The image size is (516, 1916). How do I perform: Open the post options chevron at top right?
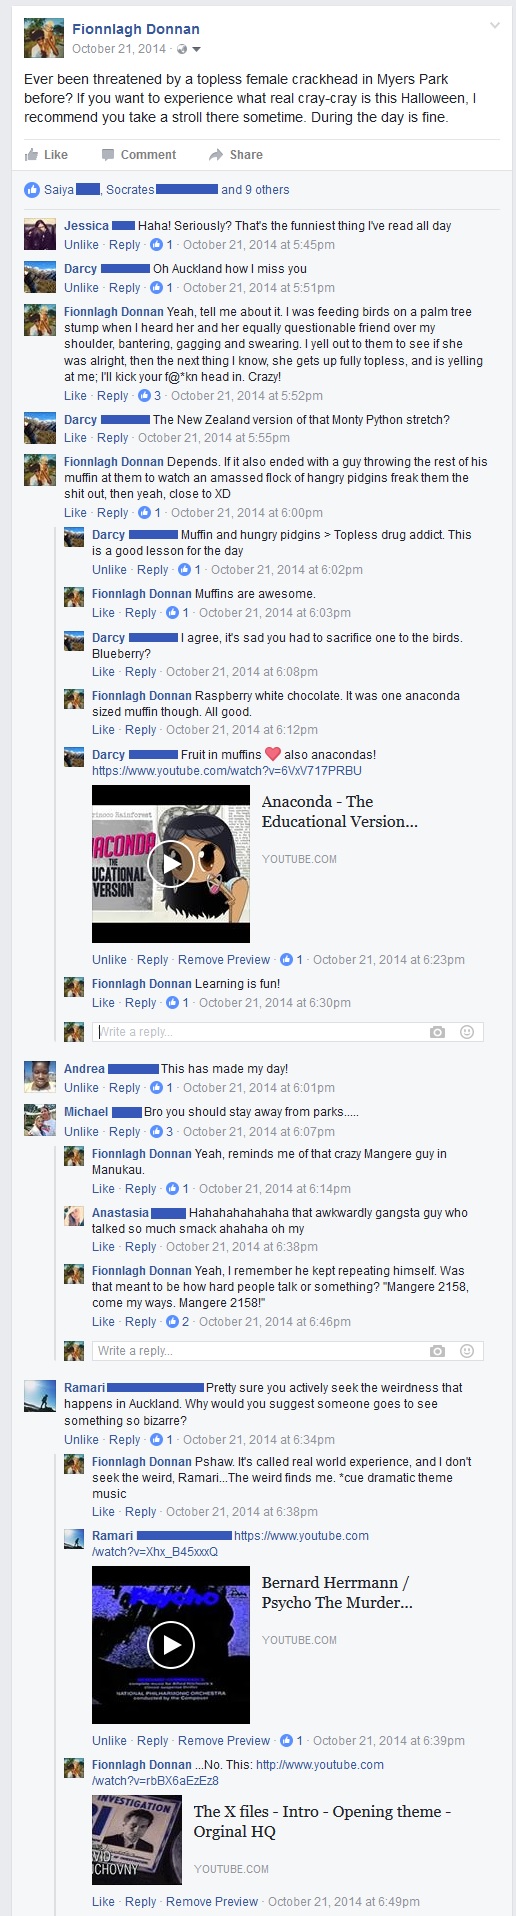494,26
